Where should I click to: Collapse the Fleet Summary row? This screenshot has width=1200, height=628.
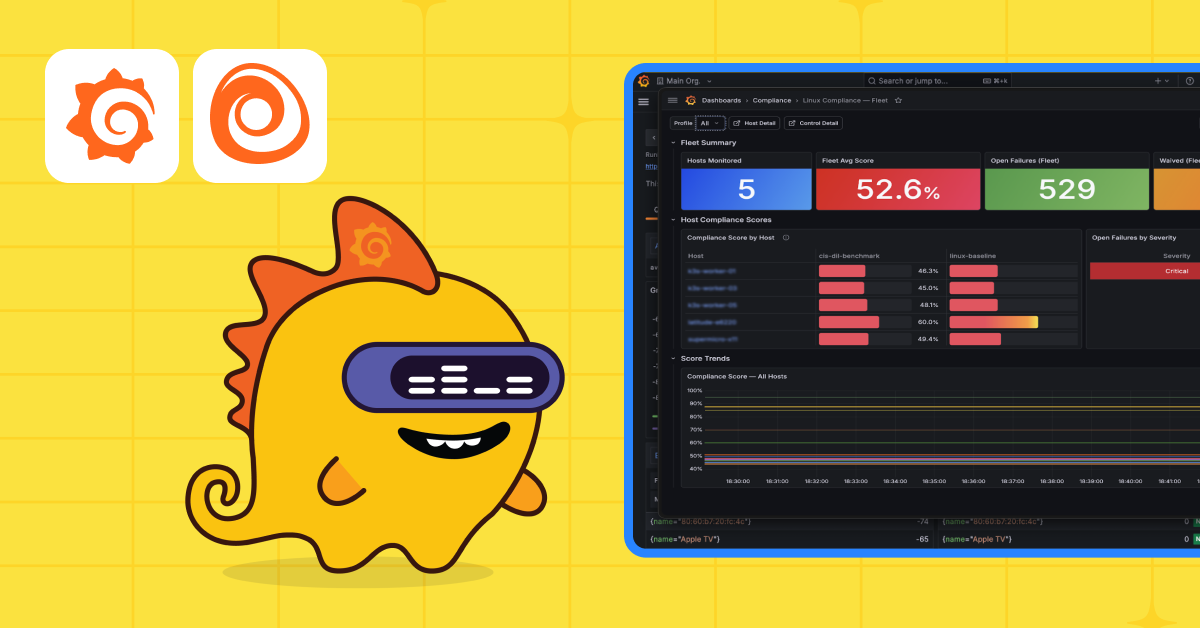(x=673, y=143)
